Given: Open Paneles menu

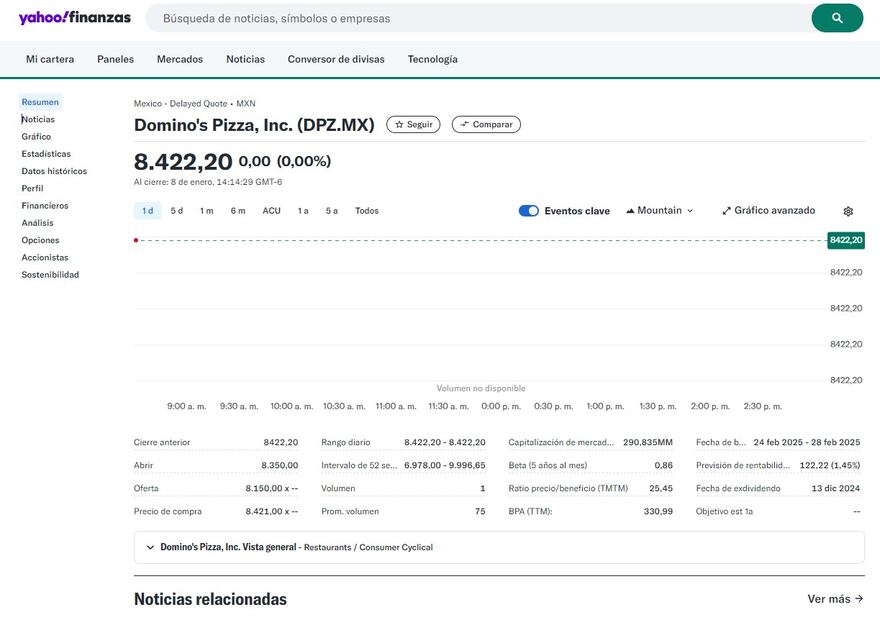Looking at the screenshot, I should 116,59.
